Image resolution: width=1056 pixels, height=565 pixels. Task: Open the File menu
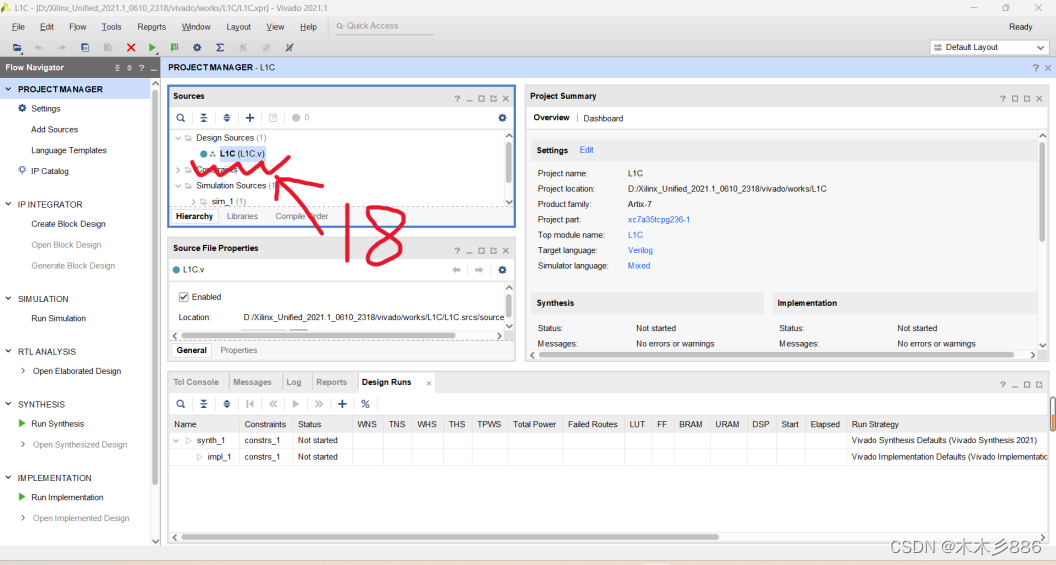point(18,27)
